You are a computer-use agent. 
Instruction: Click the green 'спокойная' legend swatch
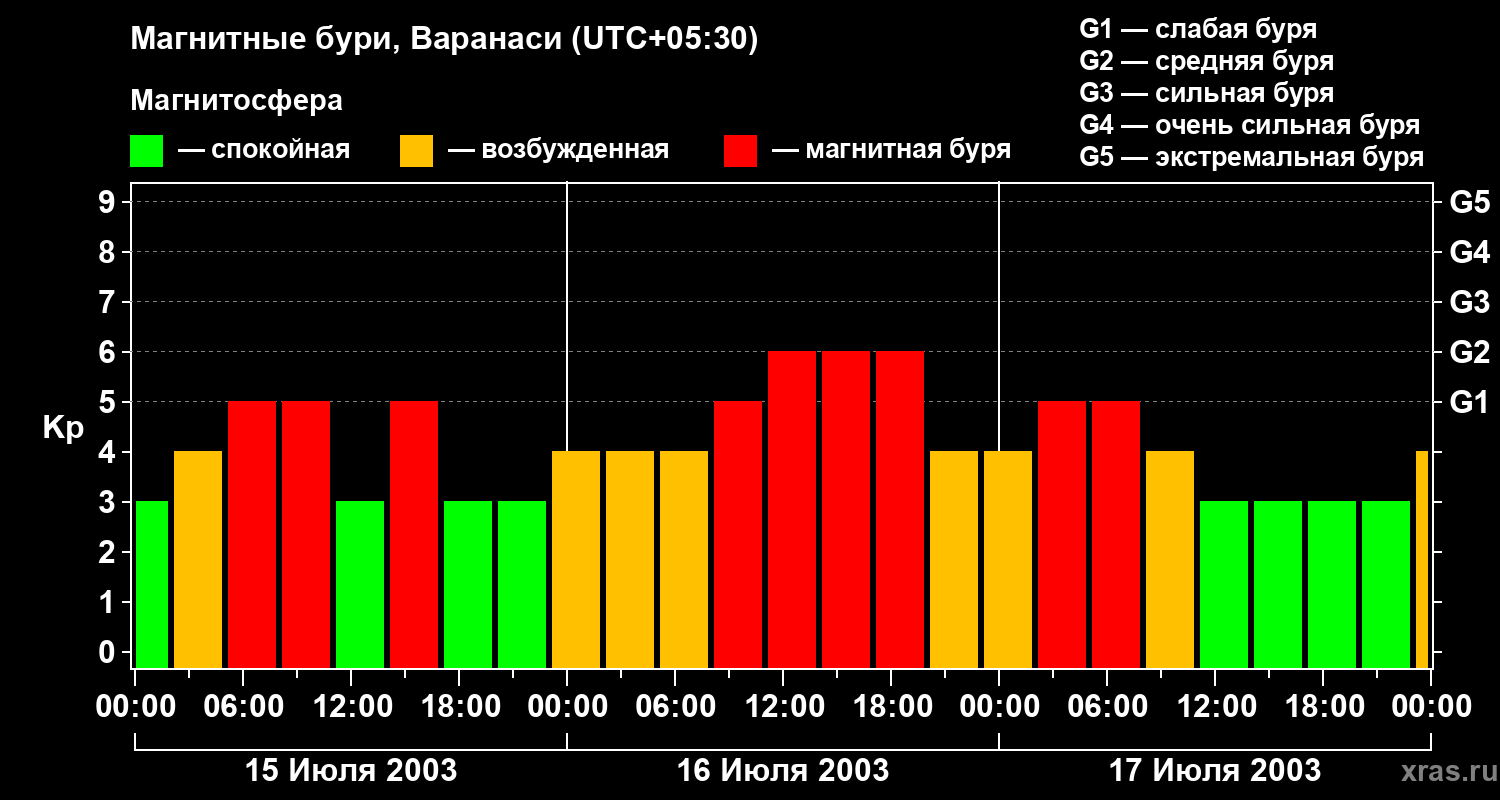pos(146,150)
